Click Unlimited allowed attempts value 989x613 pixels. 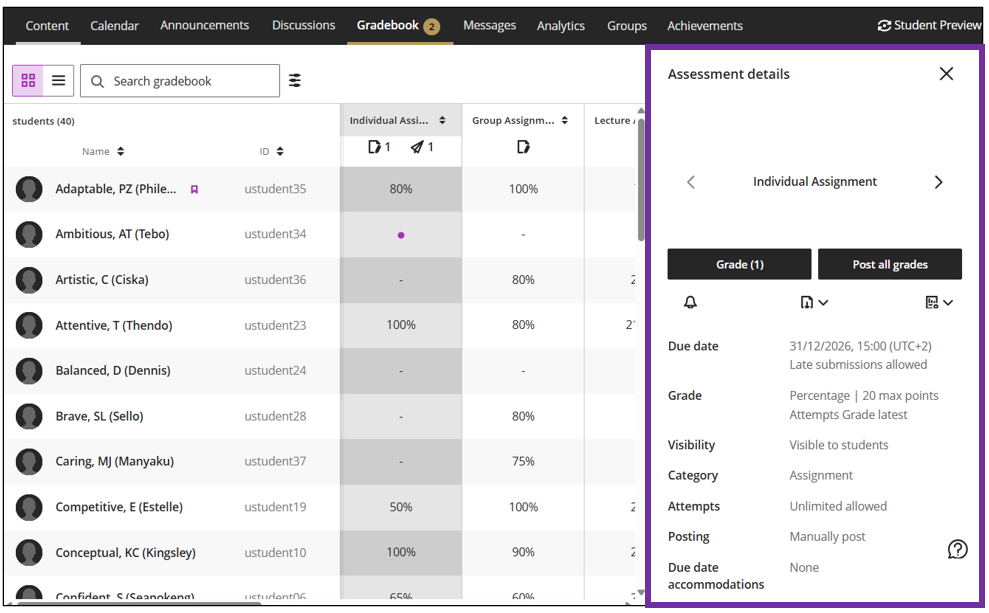coord(838,506)
